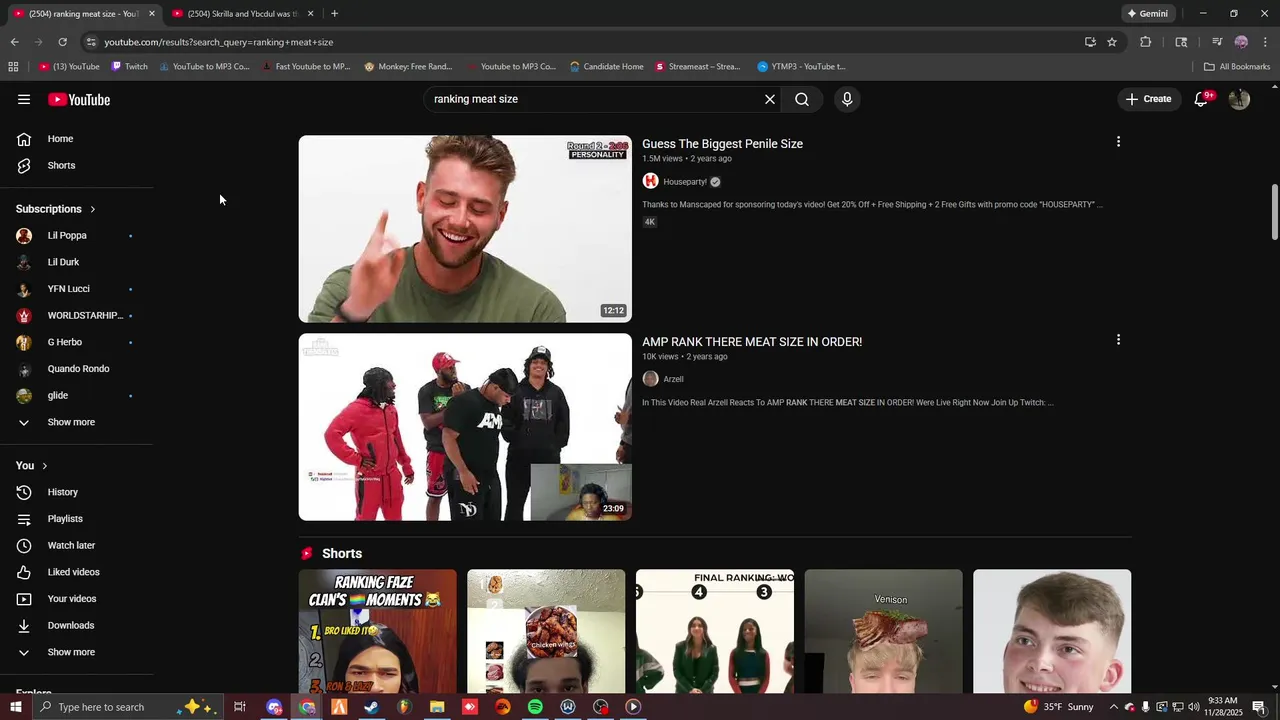This screenshot has width=1280, height=720.
Task: Open the Windows Start menu
Action: (x=15, y=707)
